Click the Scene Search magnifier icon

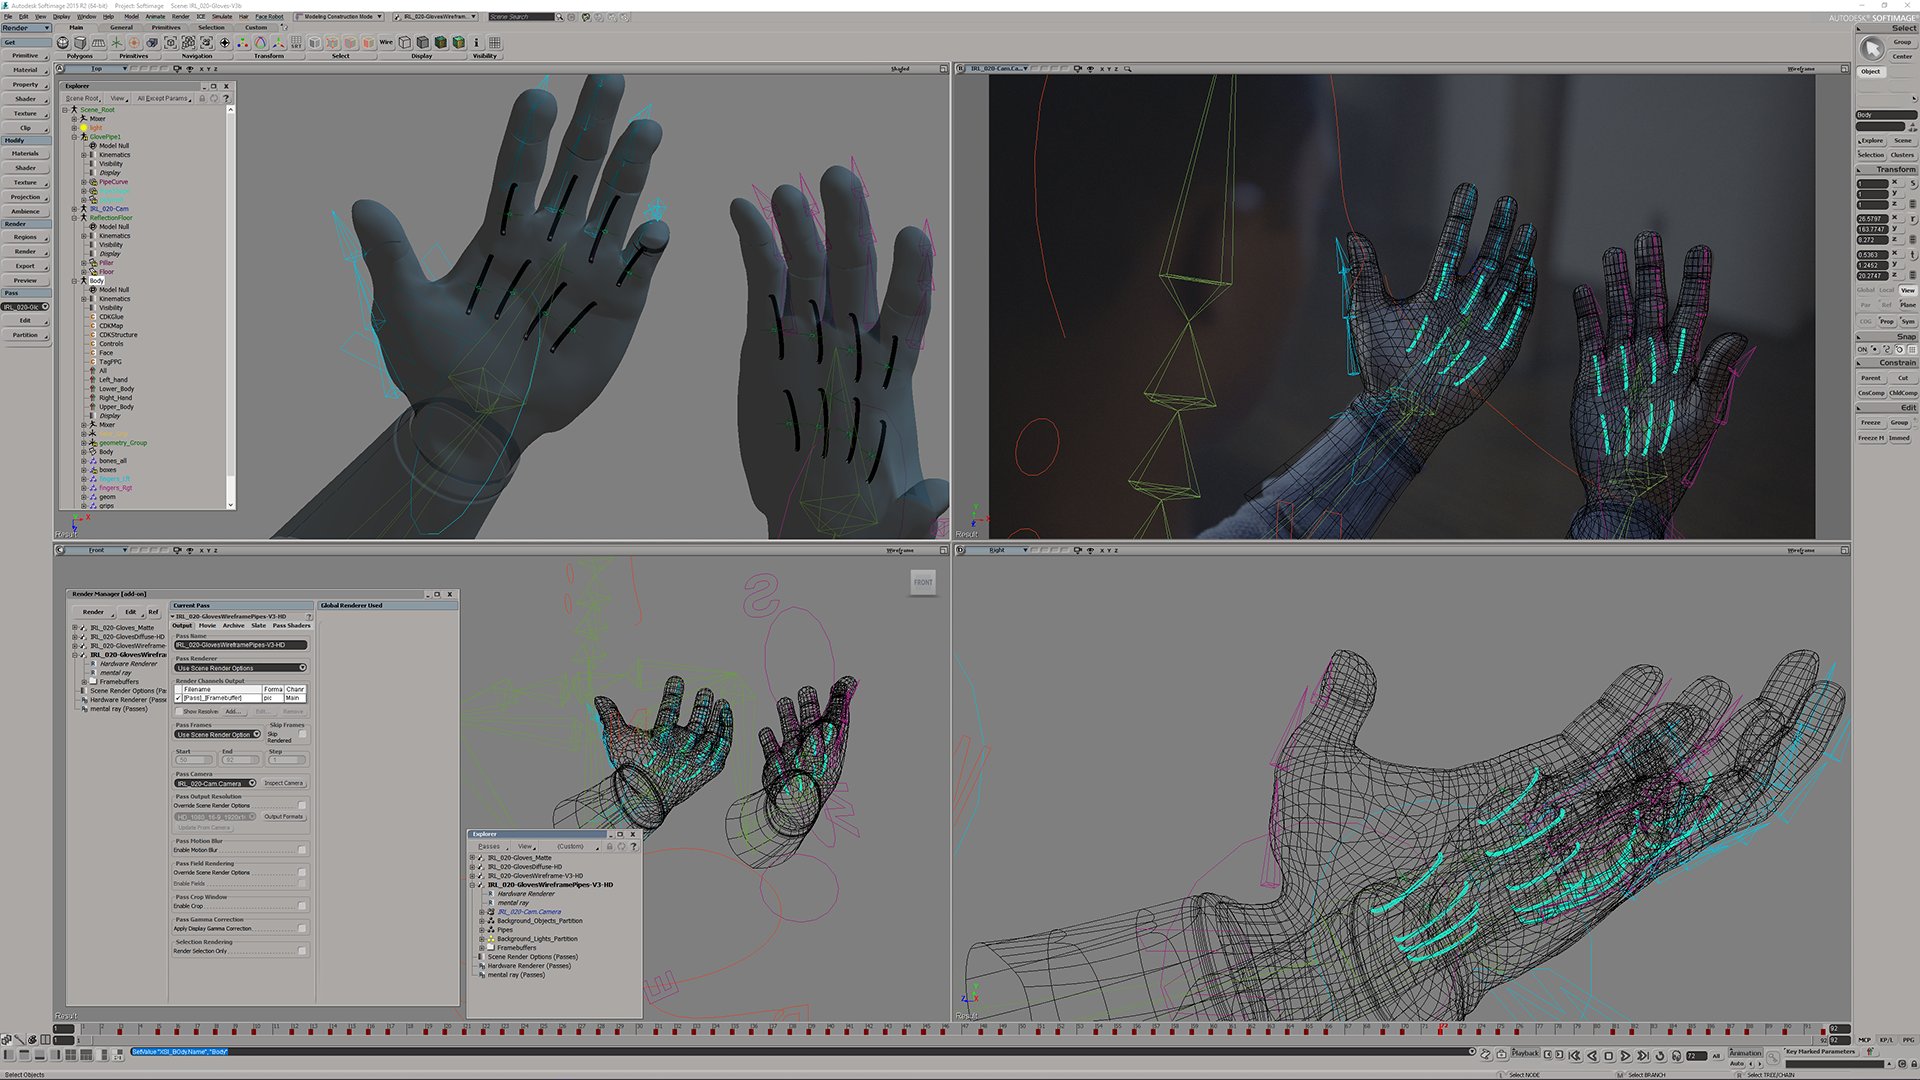click(559, 17)
